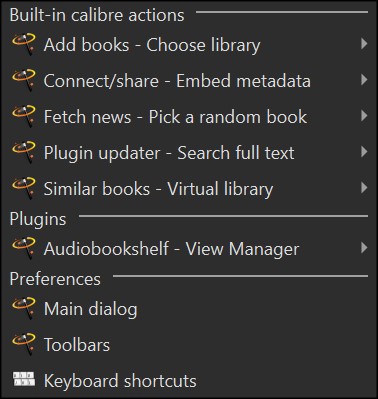Open the Toolbars preferences entry

tap(189, 344)
